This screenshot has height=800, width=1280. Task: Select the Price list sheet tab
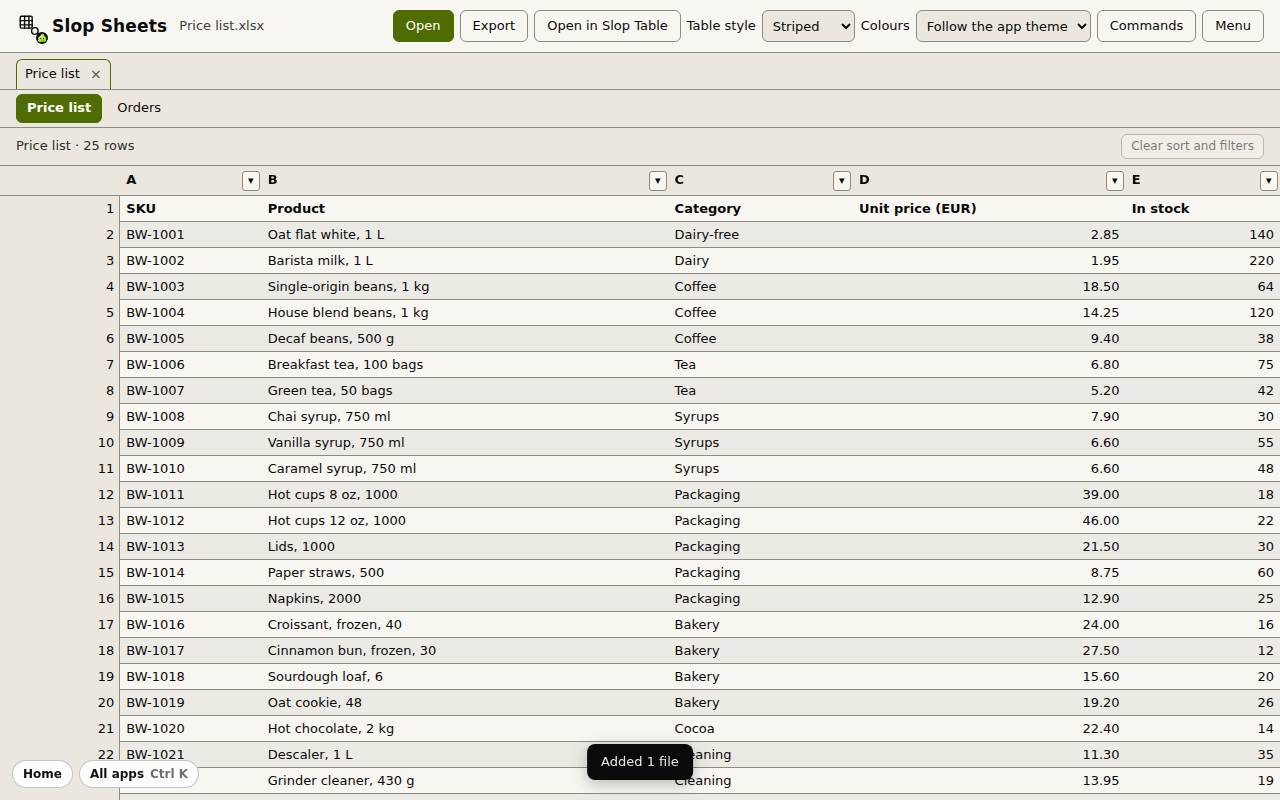pyautogui.click(x=59, y=108)
